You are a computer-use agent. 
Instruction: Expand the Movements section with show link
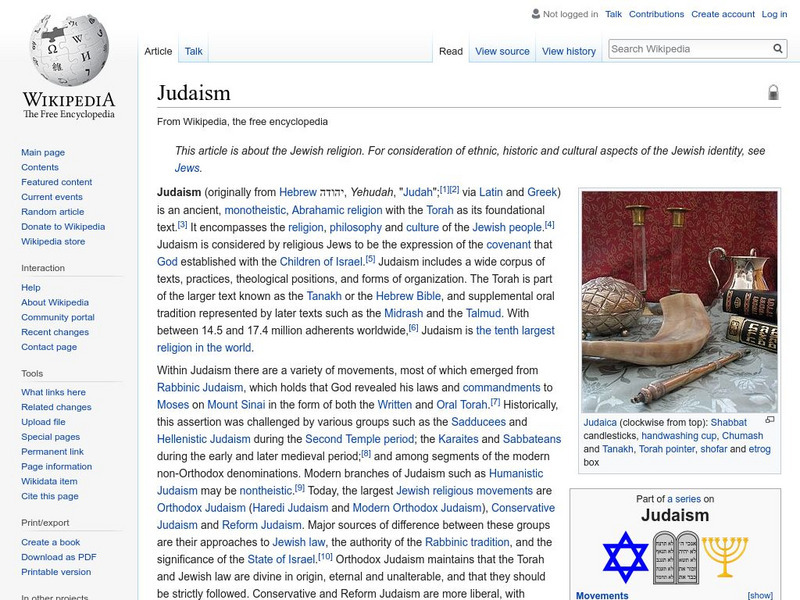pos(760,595)
